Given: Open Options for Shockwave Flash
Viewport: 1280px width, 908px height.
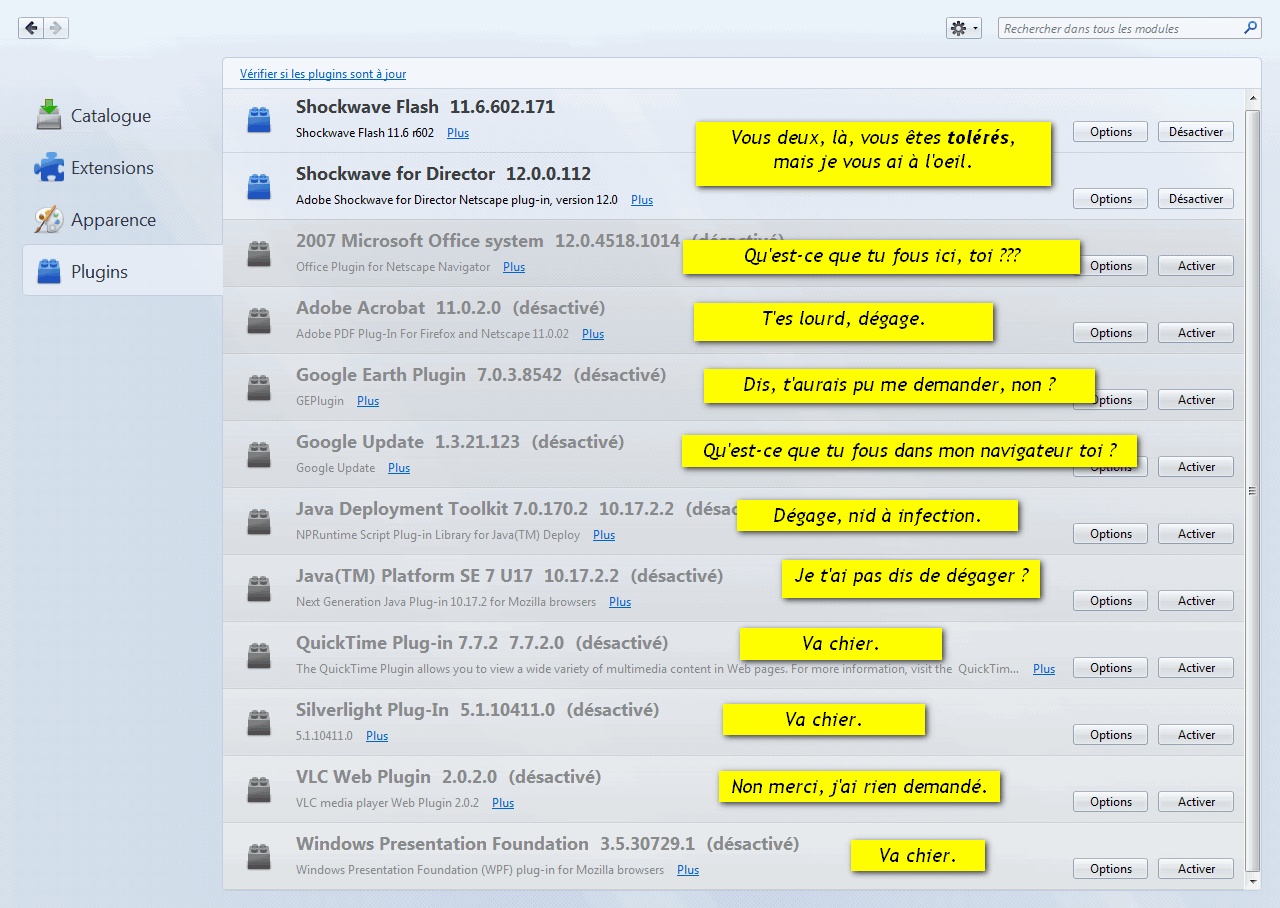Looking at the screenshot, I should [x=1111, y=132].
